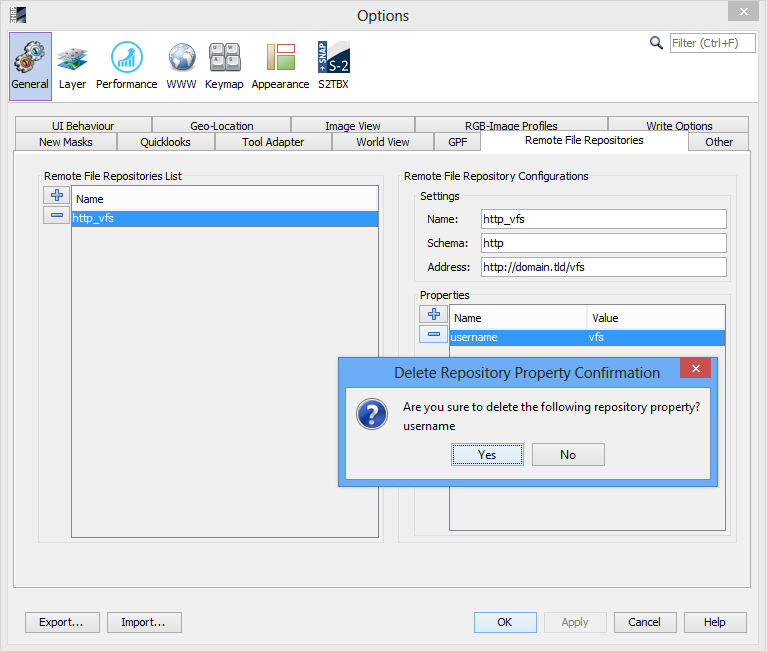
Task: Click the Cancel button in Options
Action: [x=645, y=622]
